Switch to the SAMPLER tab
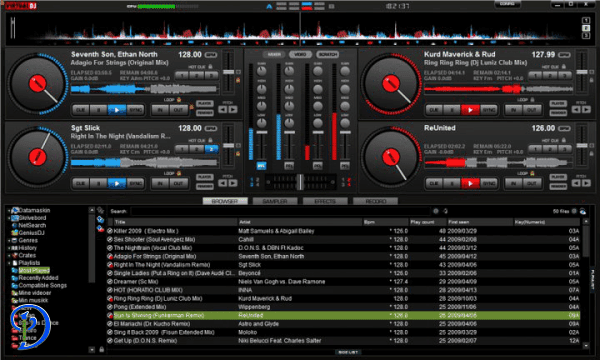This screenshot has height=360, width=600. pos(275,201)
